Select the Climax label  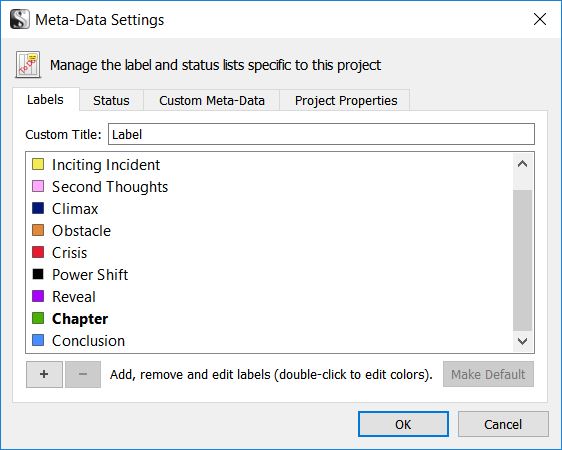pos(75,209)
